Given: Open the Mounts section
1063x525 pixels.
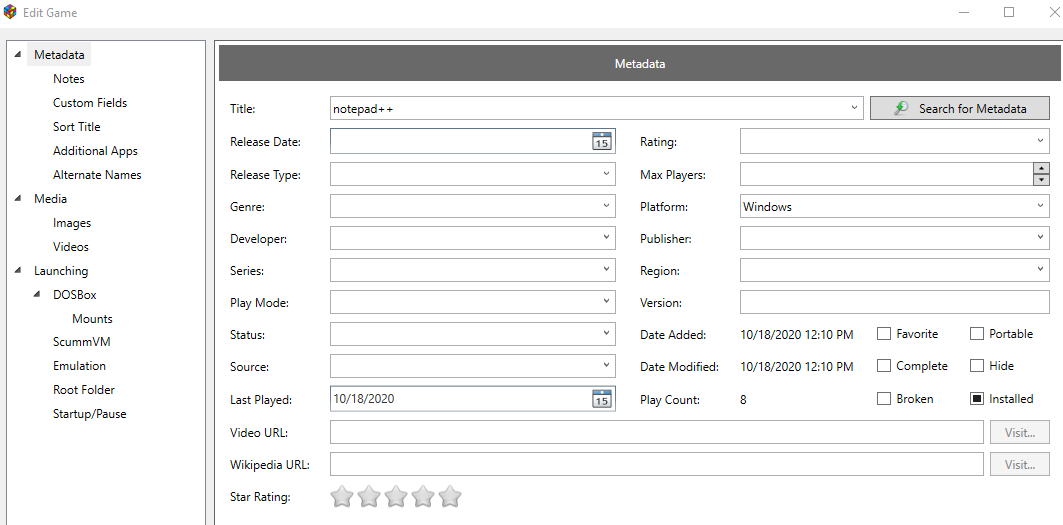Looking at the screenshot, I should coord(92,319).
